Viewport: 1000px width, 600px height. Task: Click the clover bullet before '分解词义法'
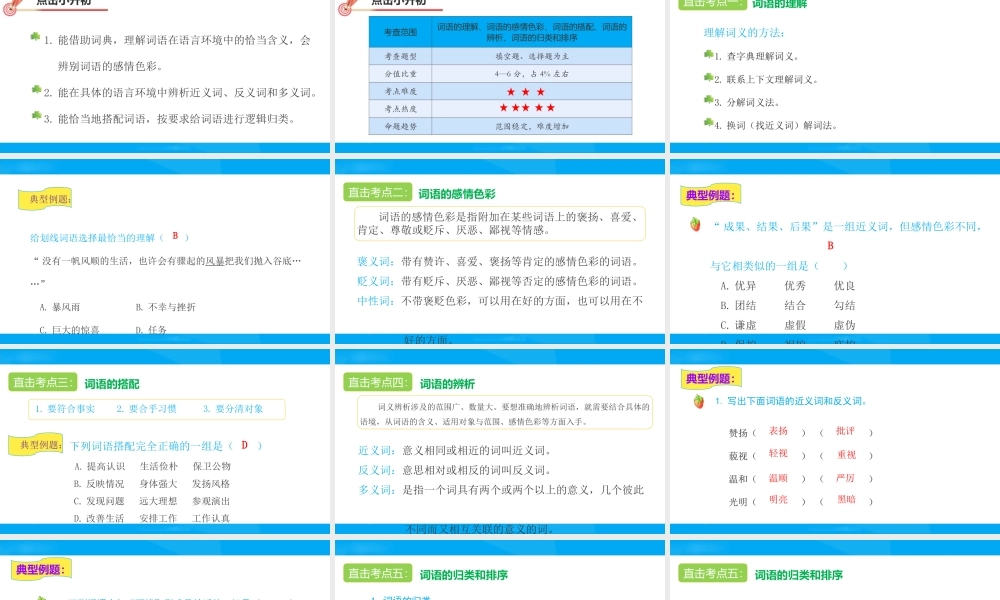(708, 100)
